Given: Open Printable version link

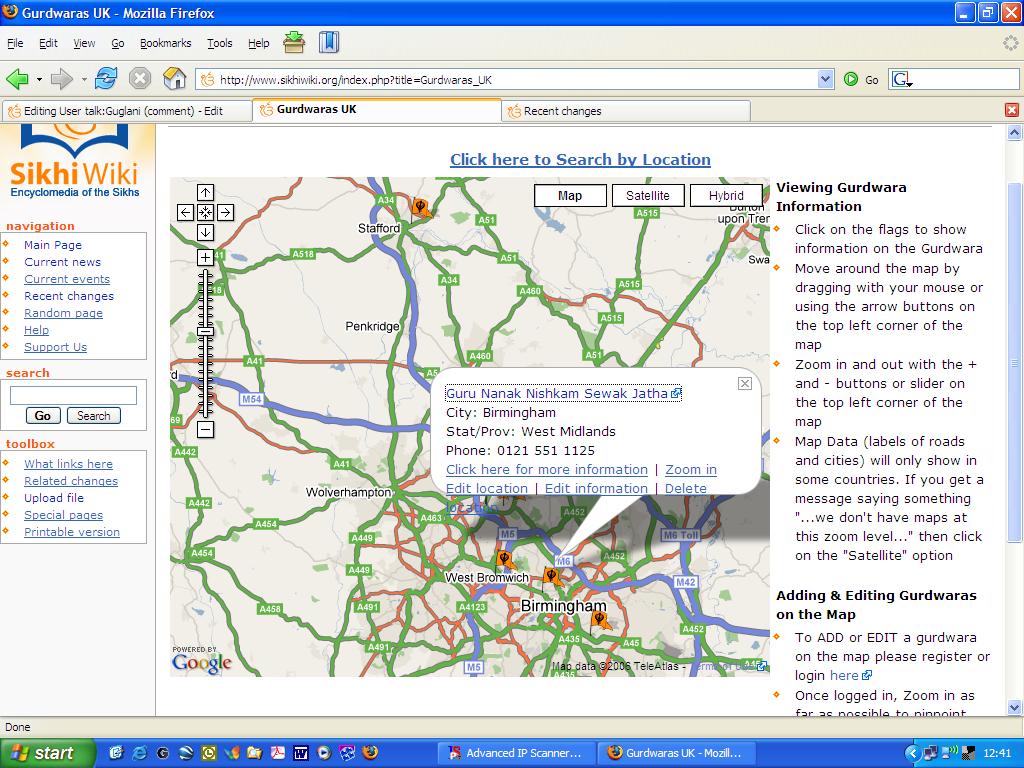Looking at the screenshot, I should click(x=72, y=532).
